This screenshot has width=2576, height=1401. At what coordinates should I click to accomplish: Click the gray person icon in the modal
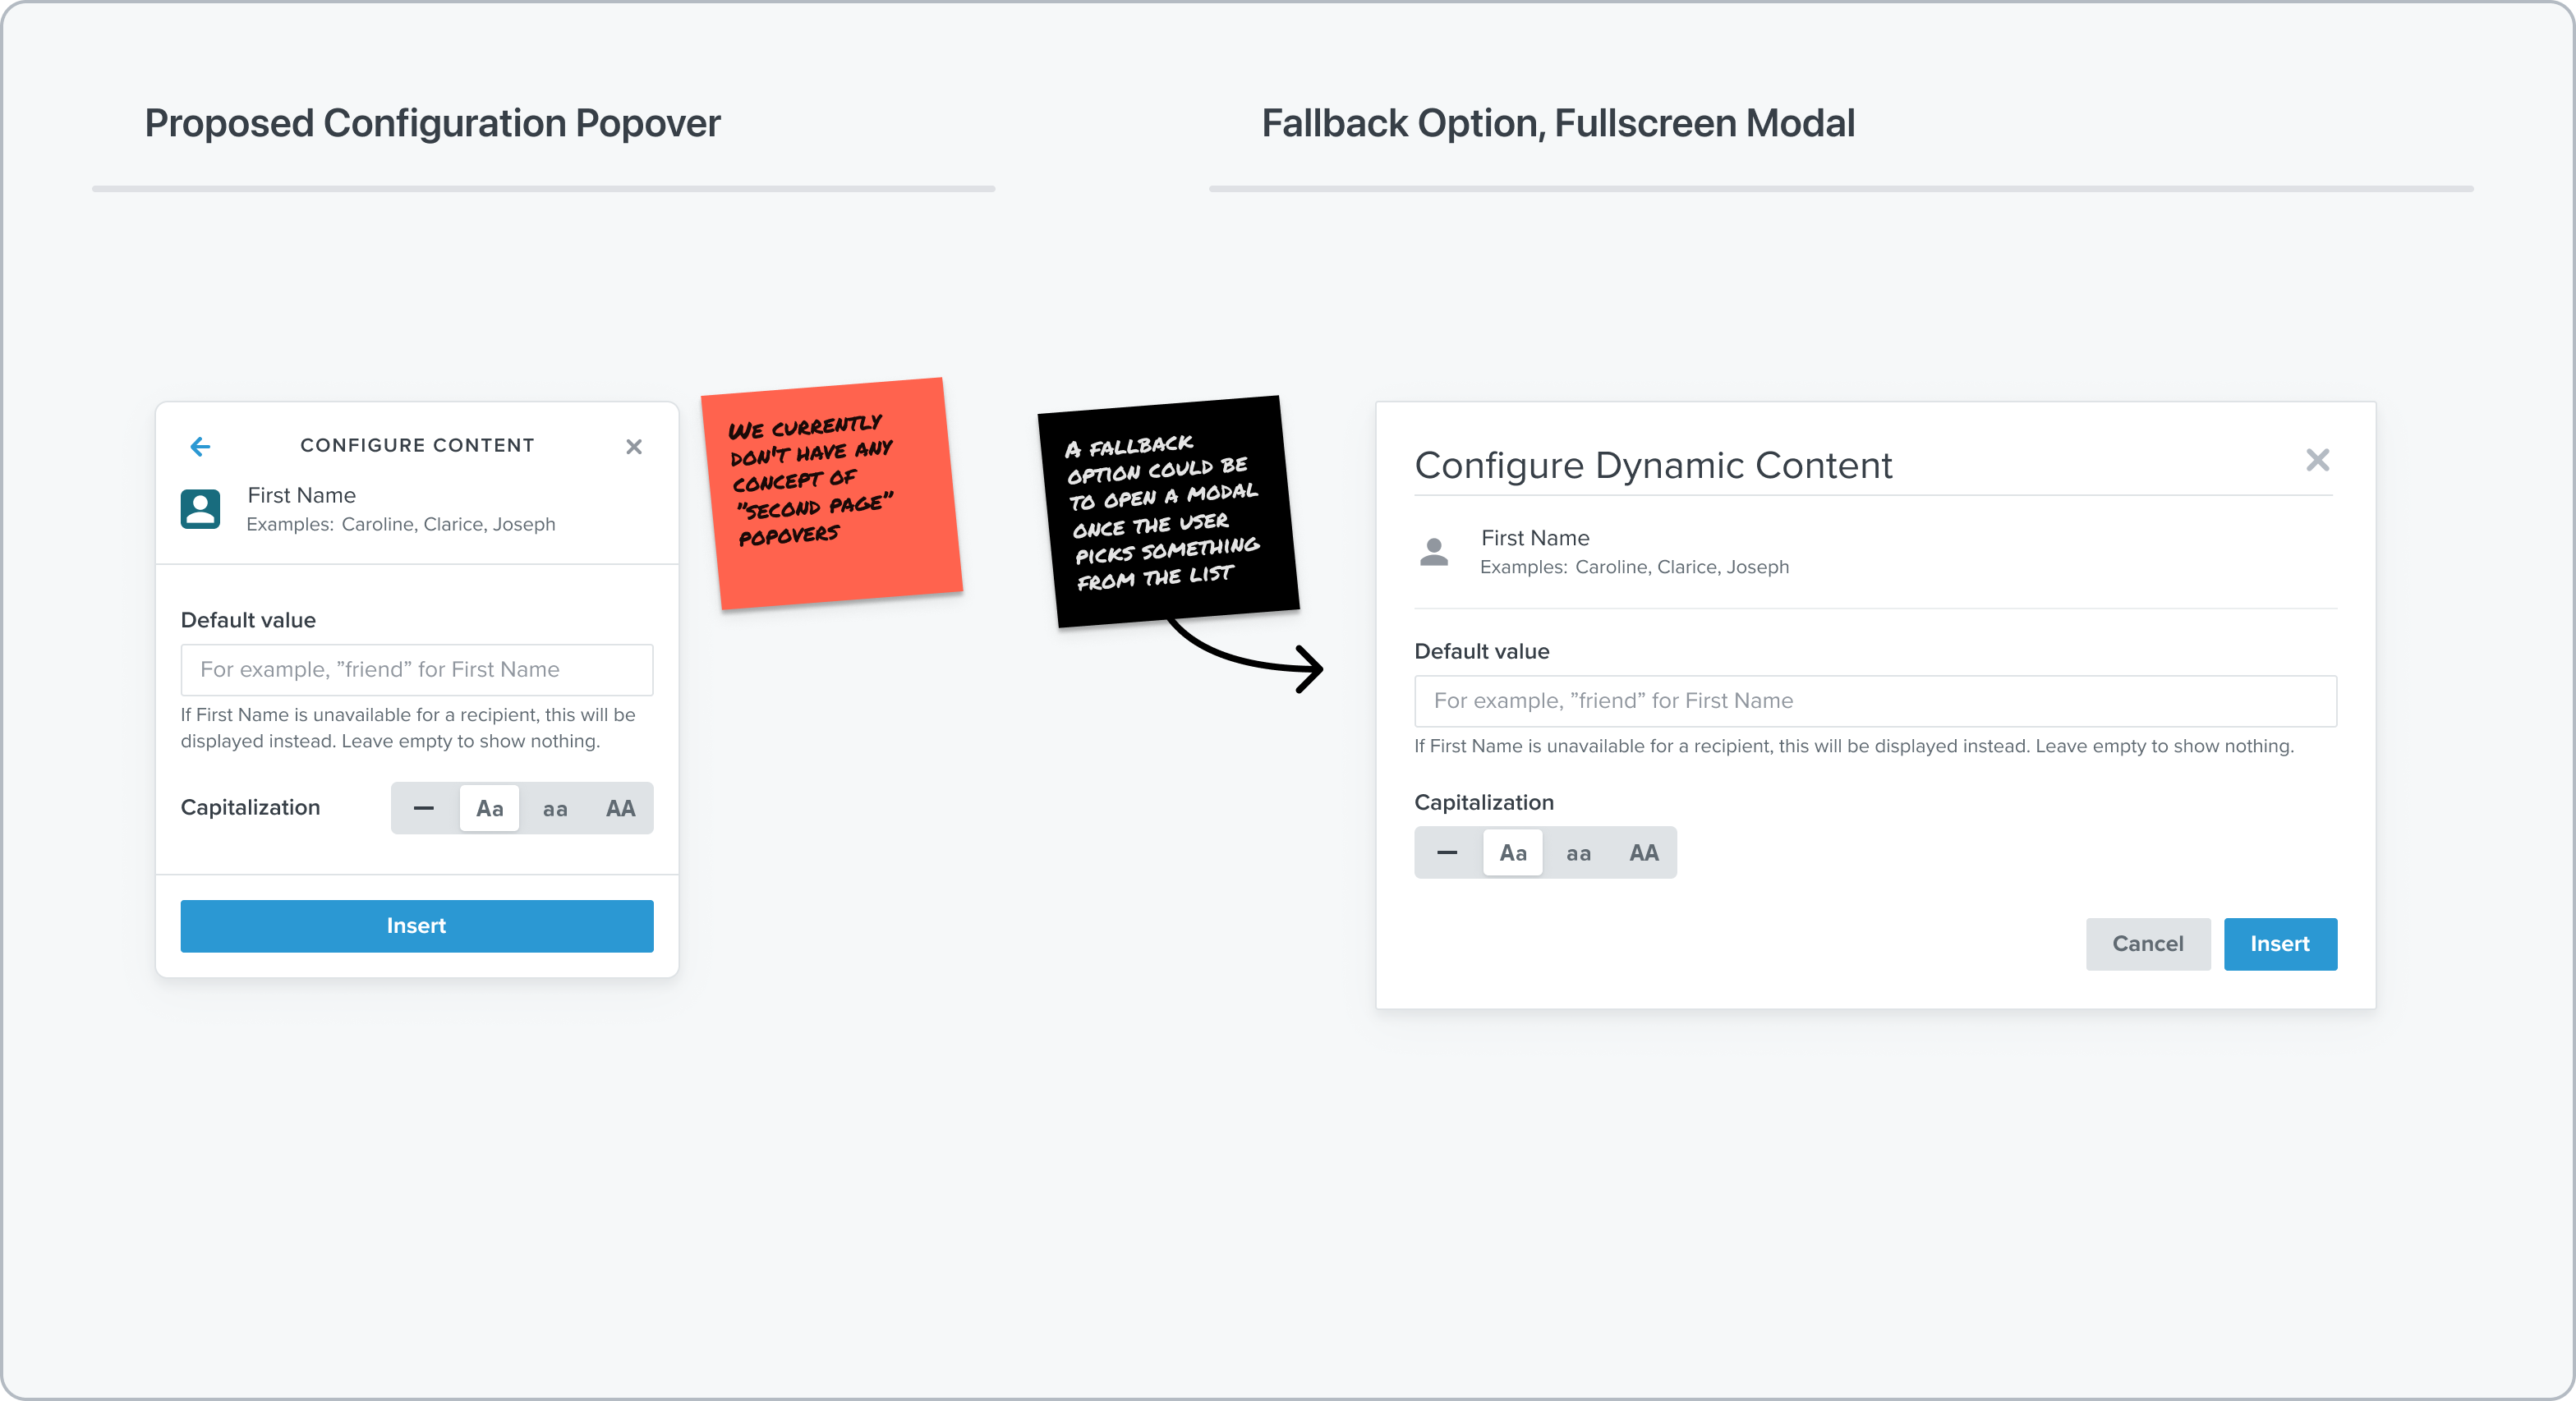coord(1434,552)
